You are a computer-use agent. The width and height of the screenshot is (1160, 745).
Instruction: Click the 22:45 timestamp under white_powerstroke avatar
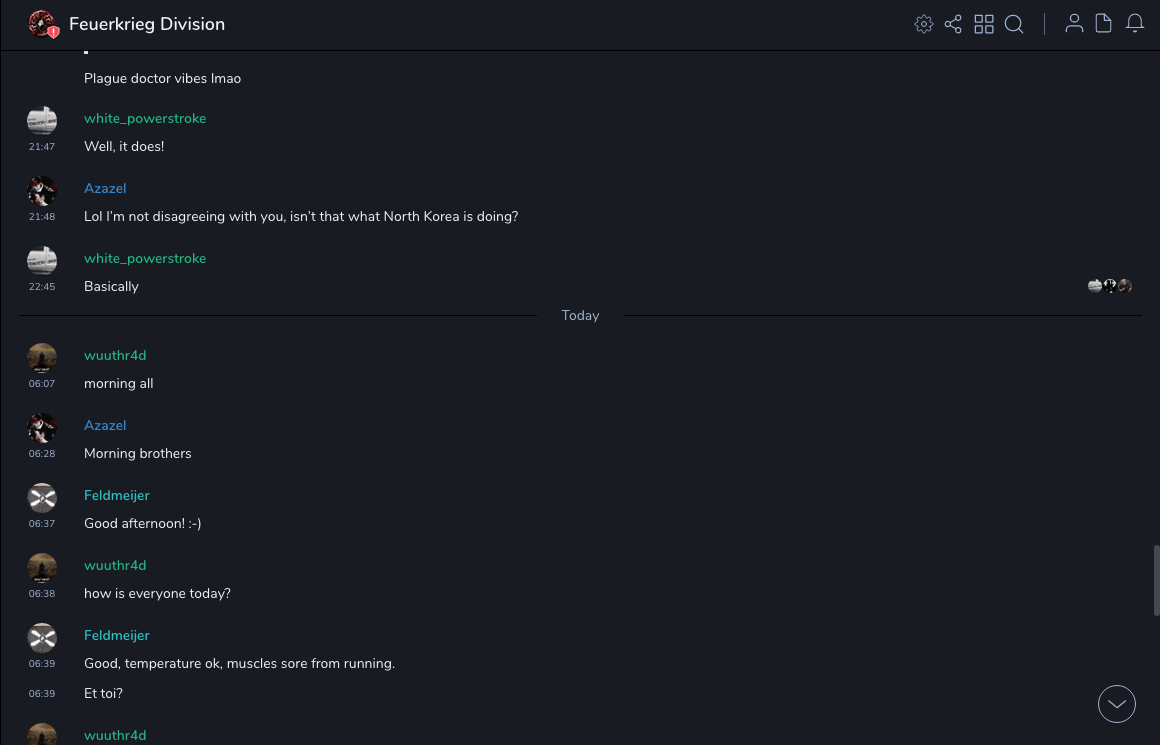click(42, 286)
